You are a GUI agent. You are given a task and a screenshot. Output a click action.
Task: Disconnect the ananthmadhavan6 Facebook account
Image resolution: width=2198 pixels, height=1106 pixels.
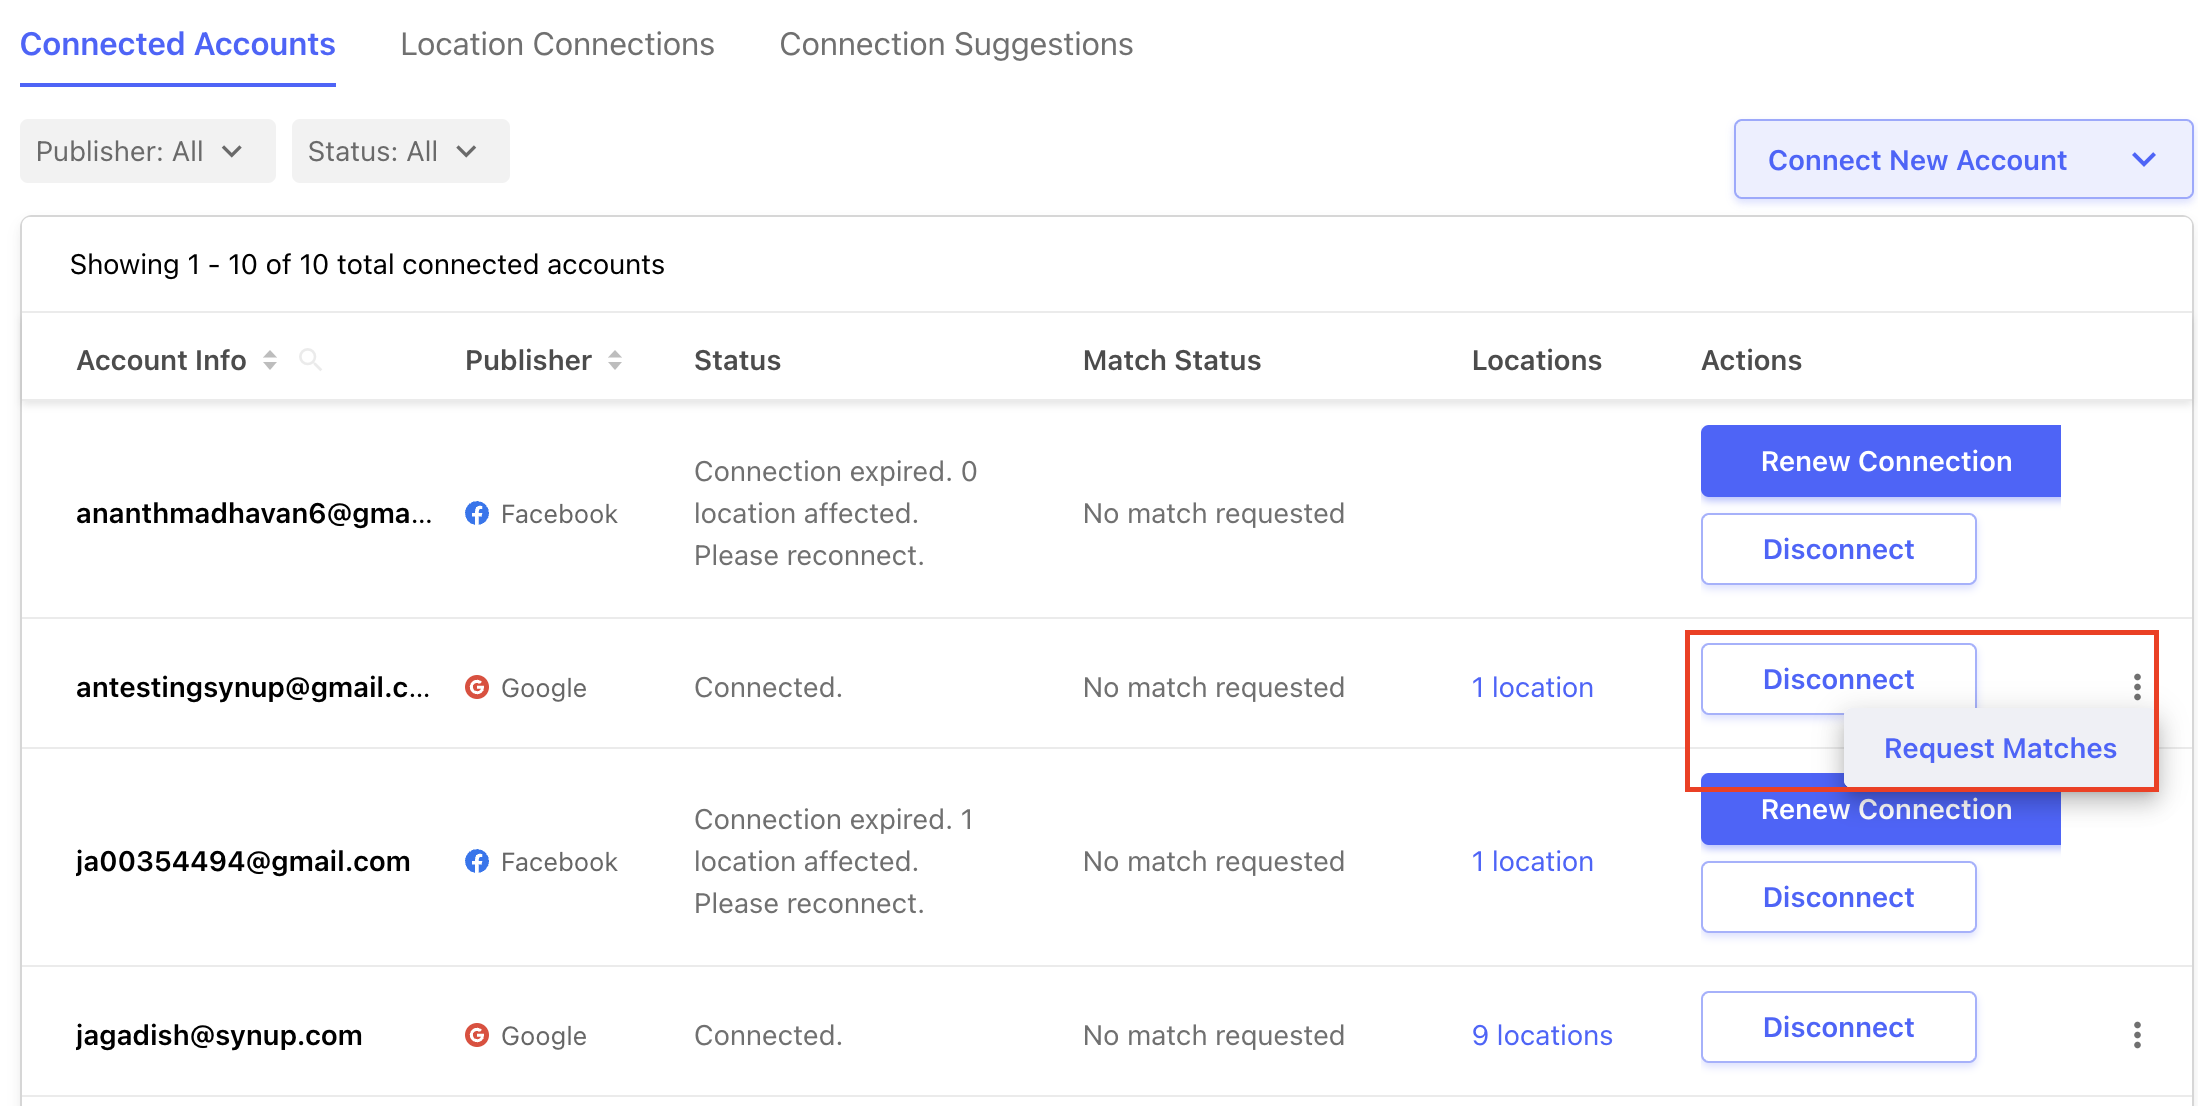coord(1838,549)
